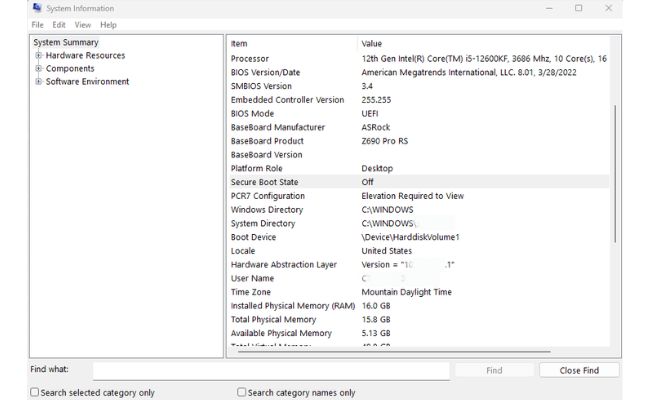Select the Hardware Resources tree item
This screenshot has width=650, height=400.
85,56
